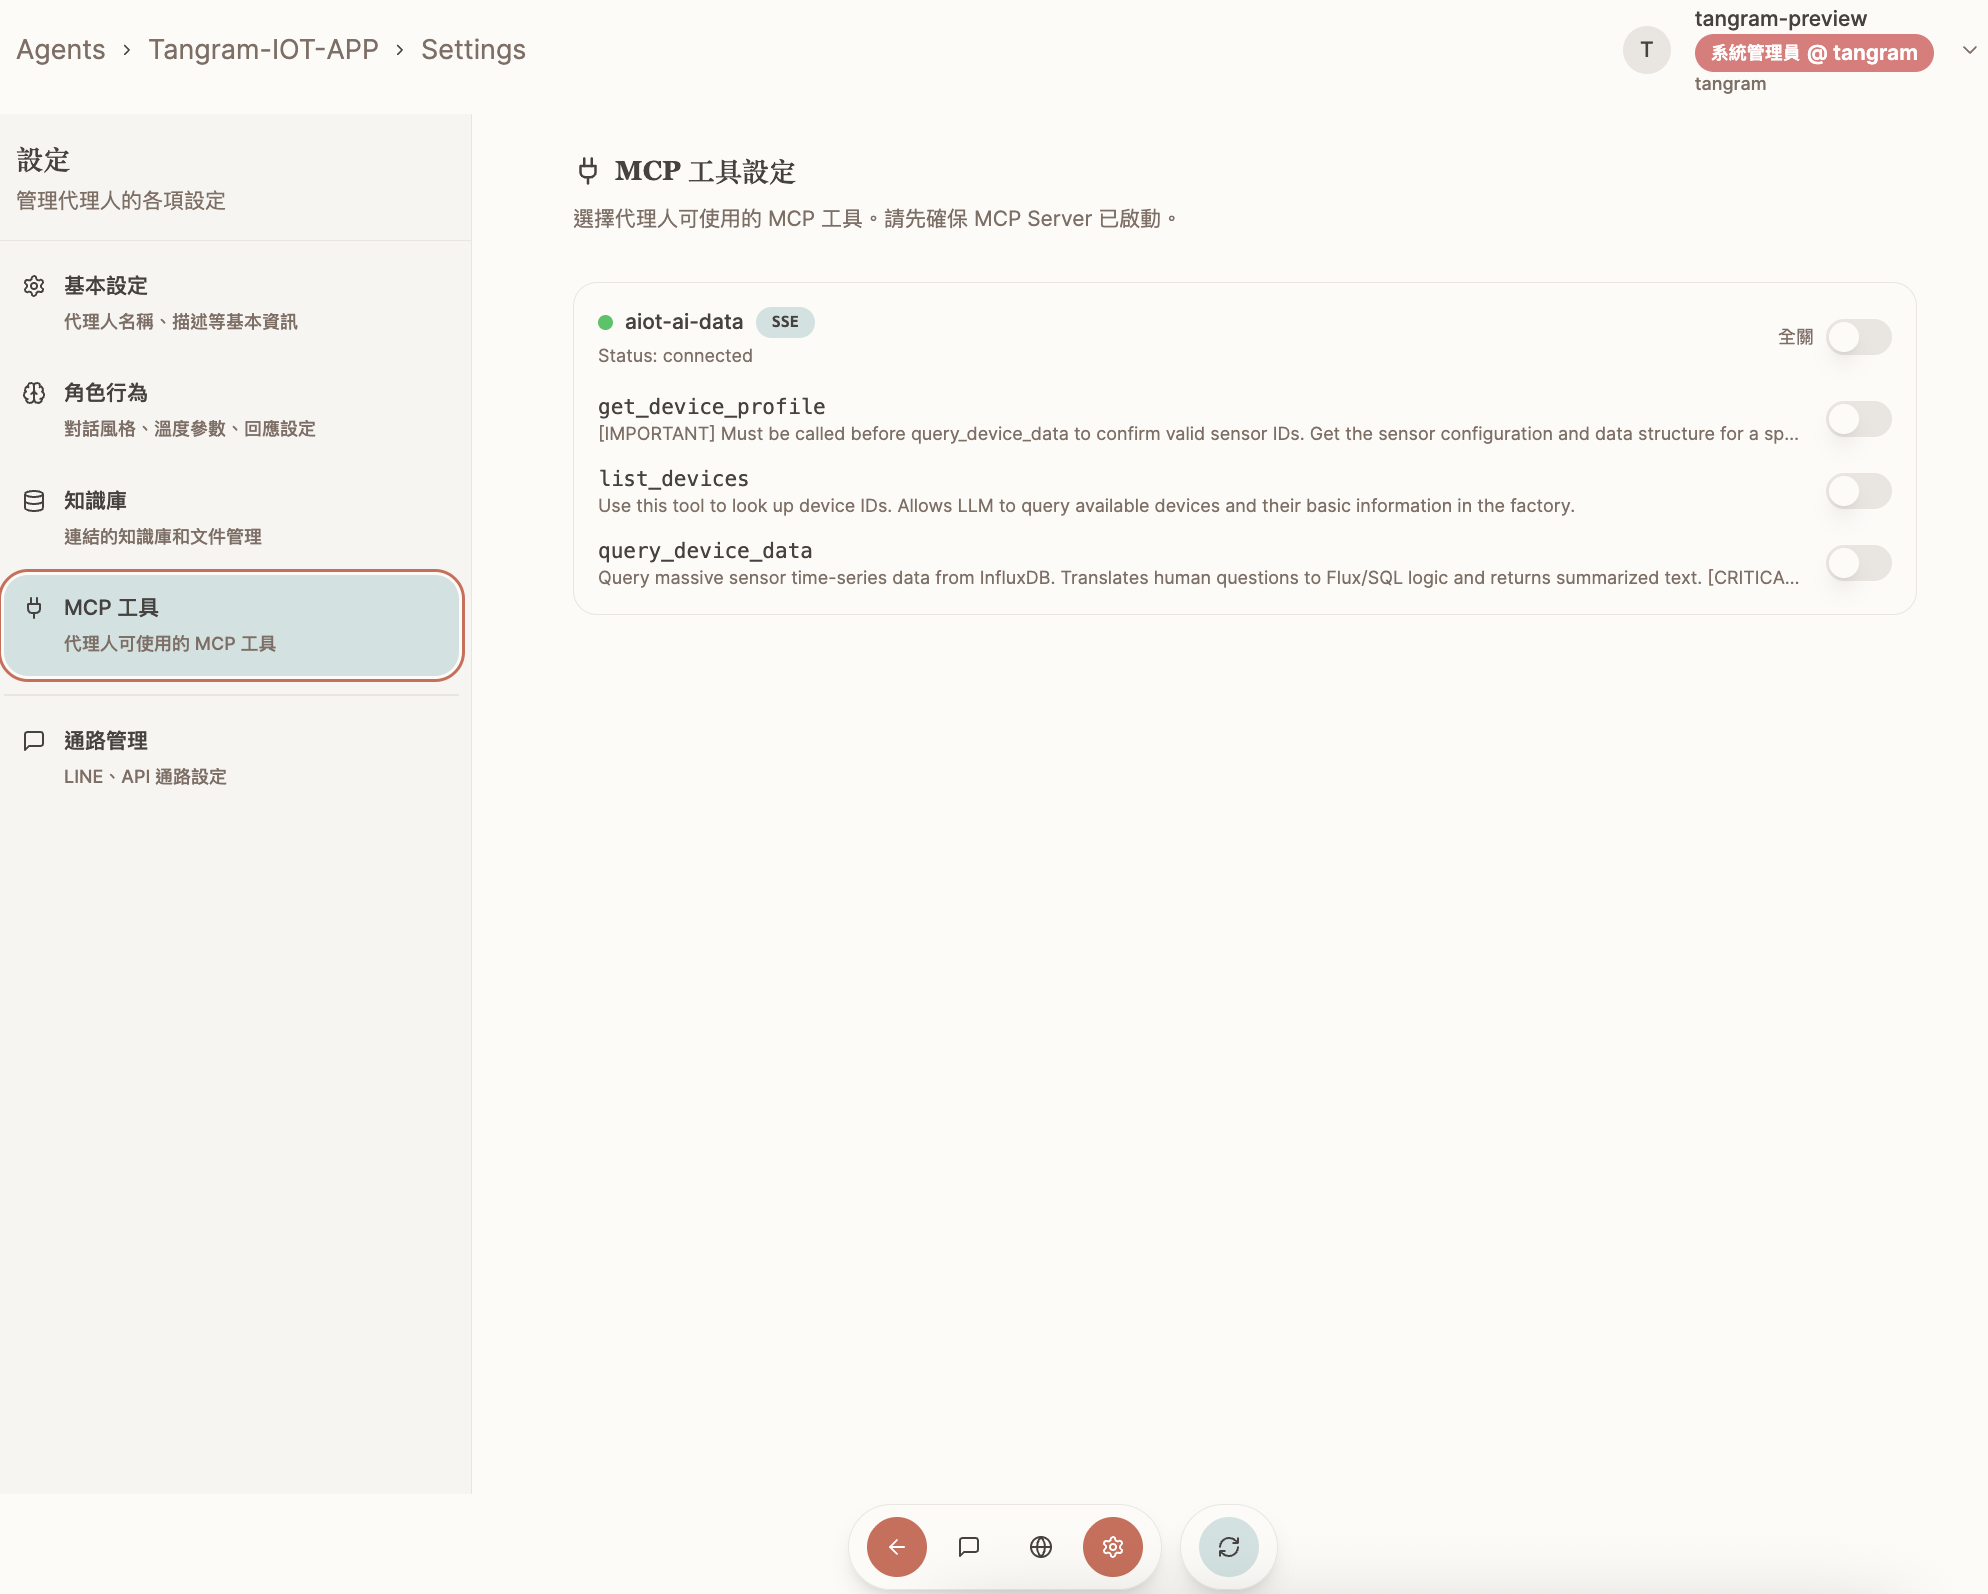Click the gear icon beside 基本設定
Screen dimensions: 1988x1594
(34, 286)
